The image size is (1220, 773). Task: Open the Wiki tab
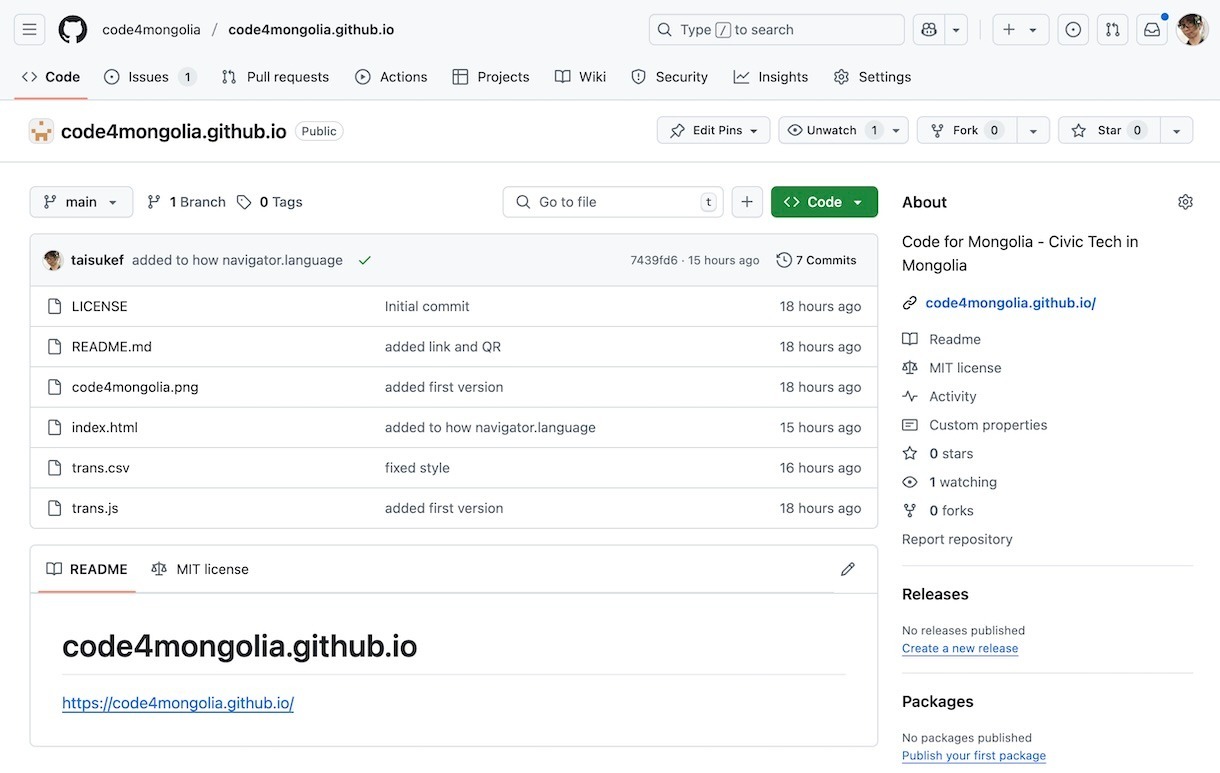(580, 77)
